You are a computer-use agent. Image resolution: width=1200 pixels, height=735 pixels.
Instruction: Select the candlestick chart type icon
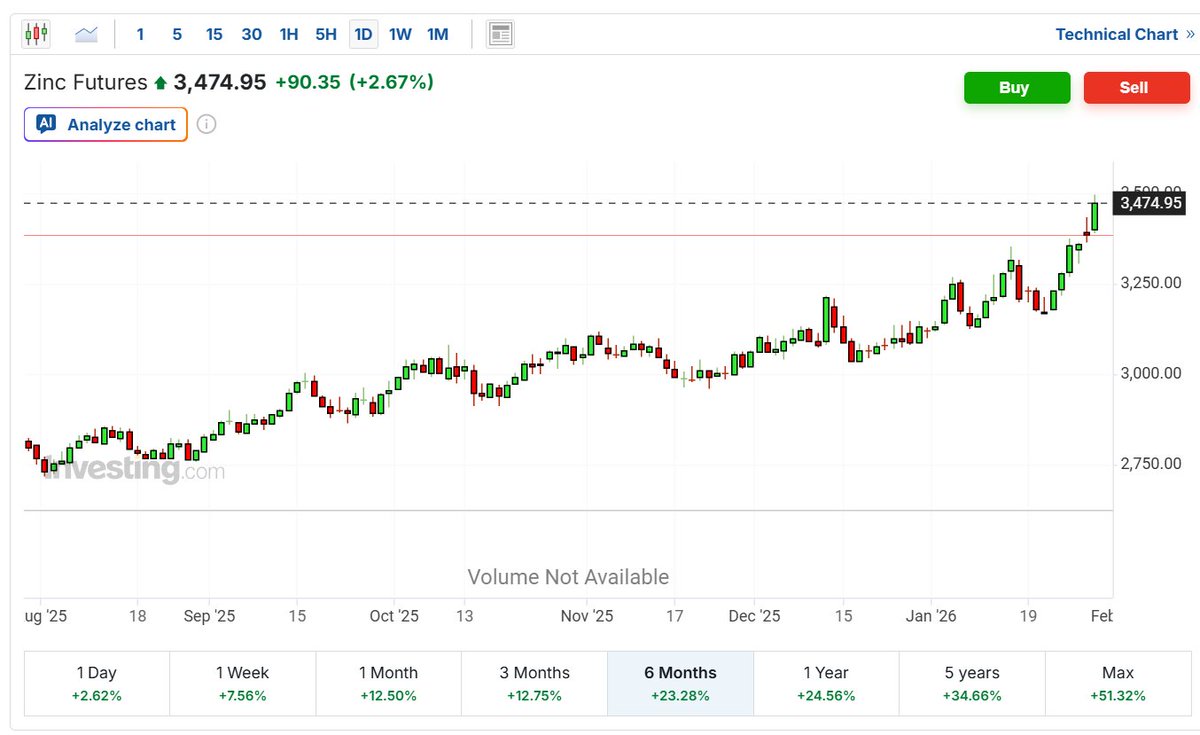(36, 34)
